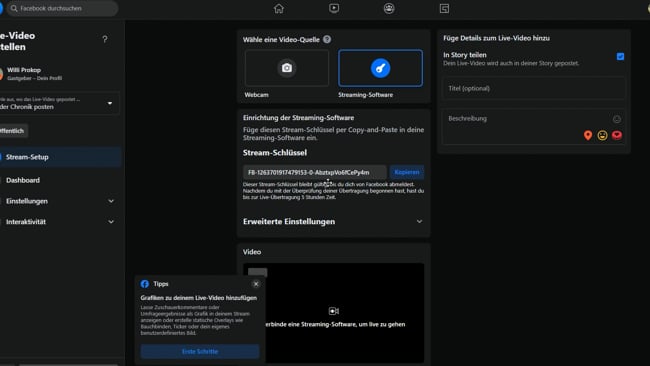Viewport: 650px width, 366px height.
Task: Click the help question mark in sidebar
Action: pos(105,39)
